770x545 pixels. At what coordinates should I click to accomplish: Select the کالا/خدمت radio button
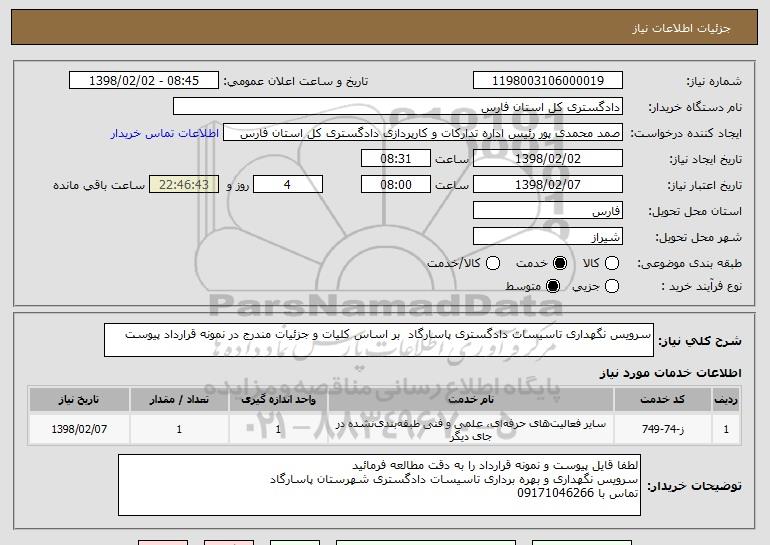pos(493,263)
